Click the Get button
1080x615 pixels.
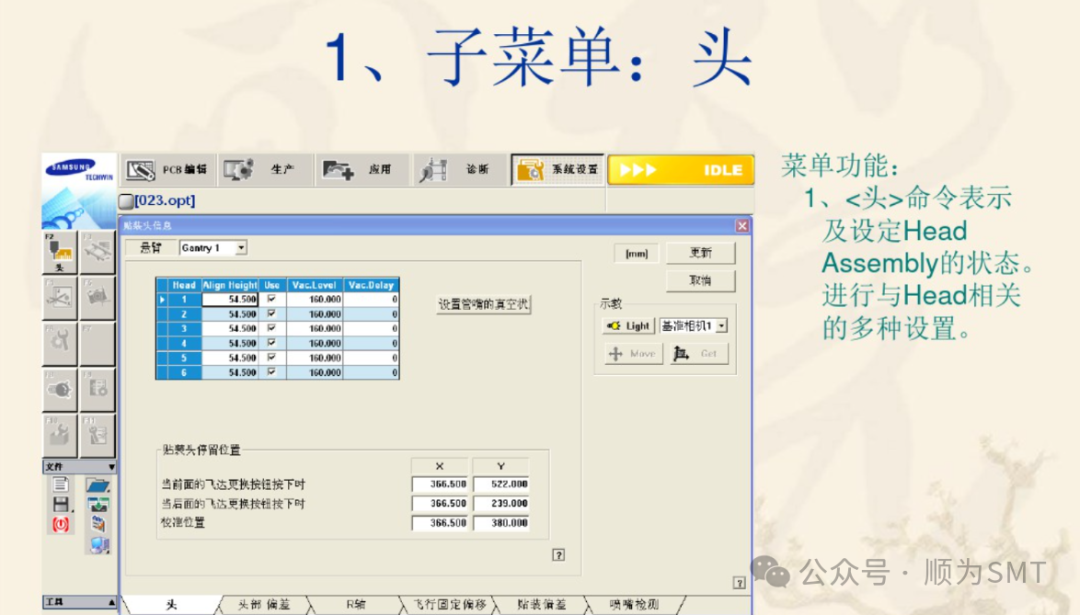click(698, 354)
